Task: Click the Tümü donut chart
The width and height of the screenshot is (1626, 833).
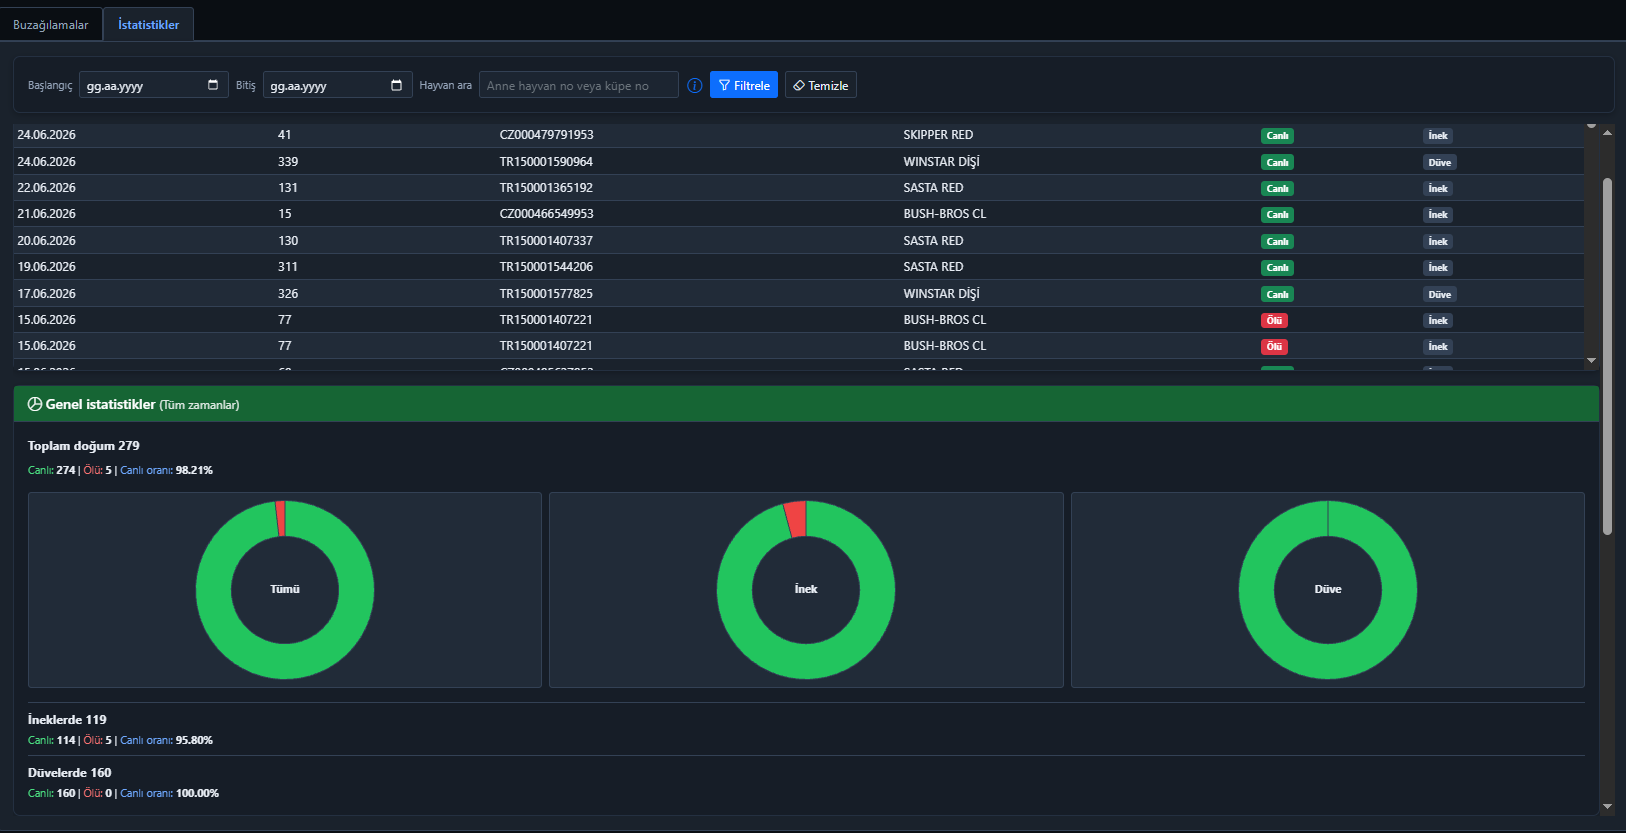Action: point(285,590)
